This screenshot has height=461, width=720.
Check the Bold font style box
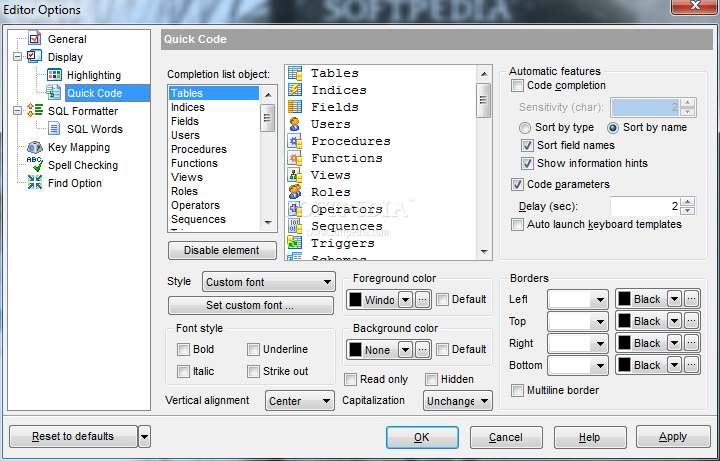183,349
